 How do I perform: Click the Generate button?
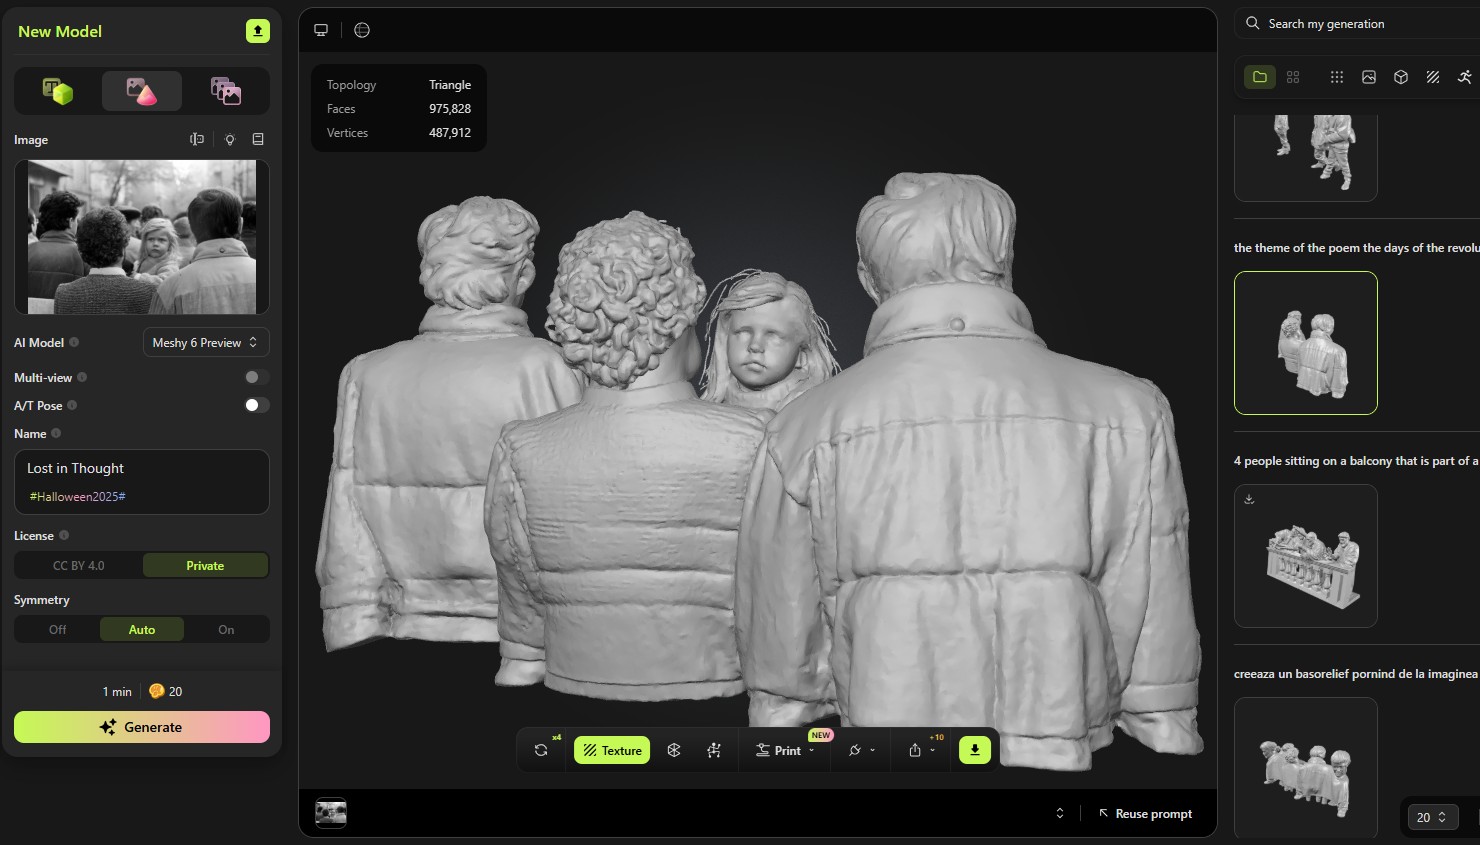coord(142,727)
